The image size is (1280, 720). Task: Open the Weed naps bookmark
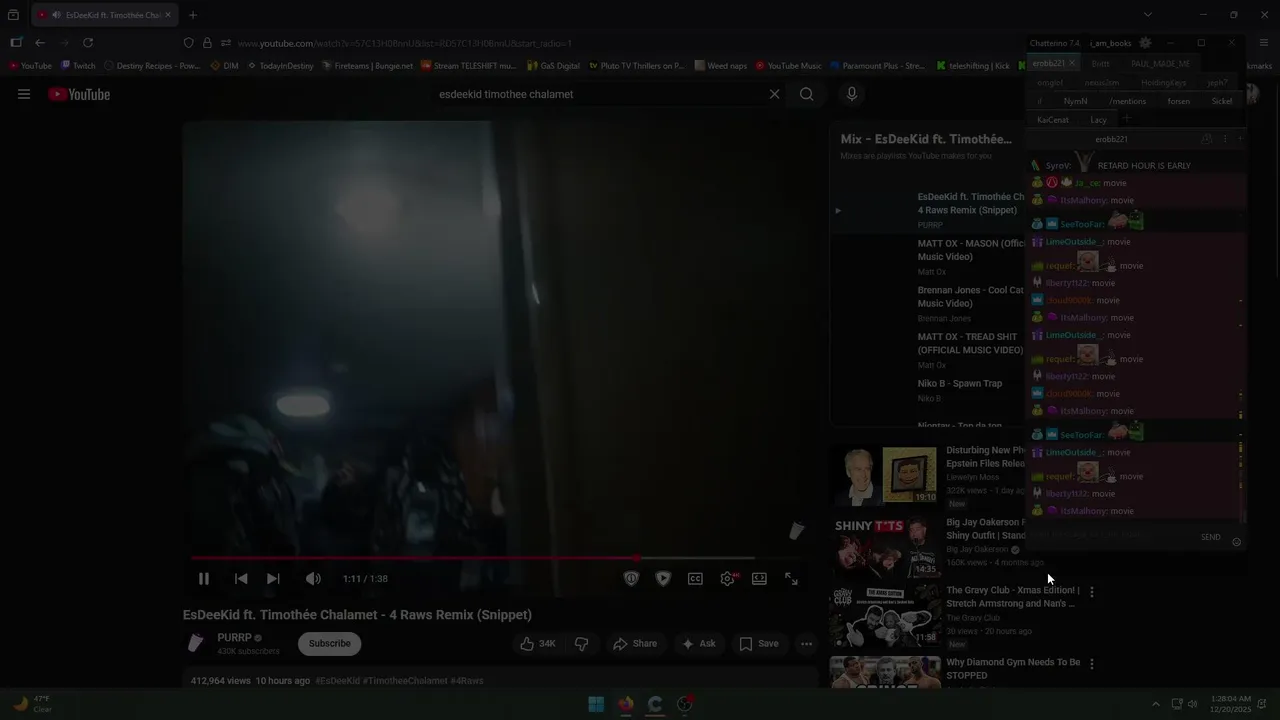(720, 66)
